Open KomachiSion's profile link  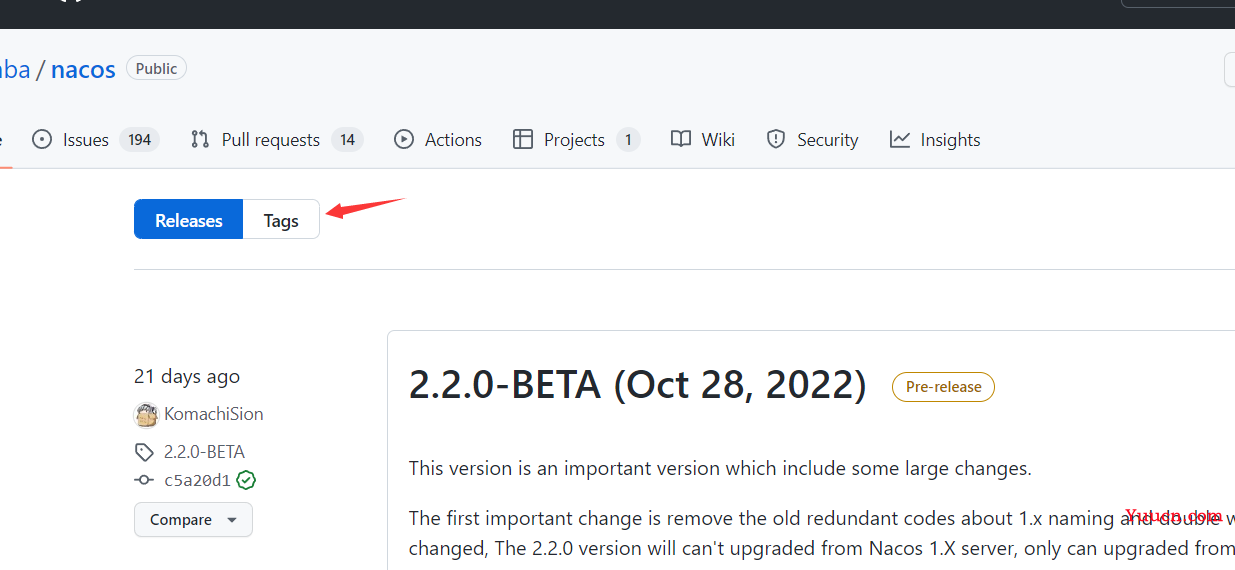tap(214, 414)
